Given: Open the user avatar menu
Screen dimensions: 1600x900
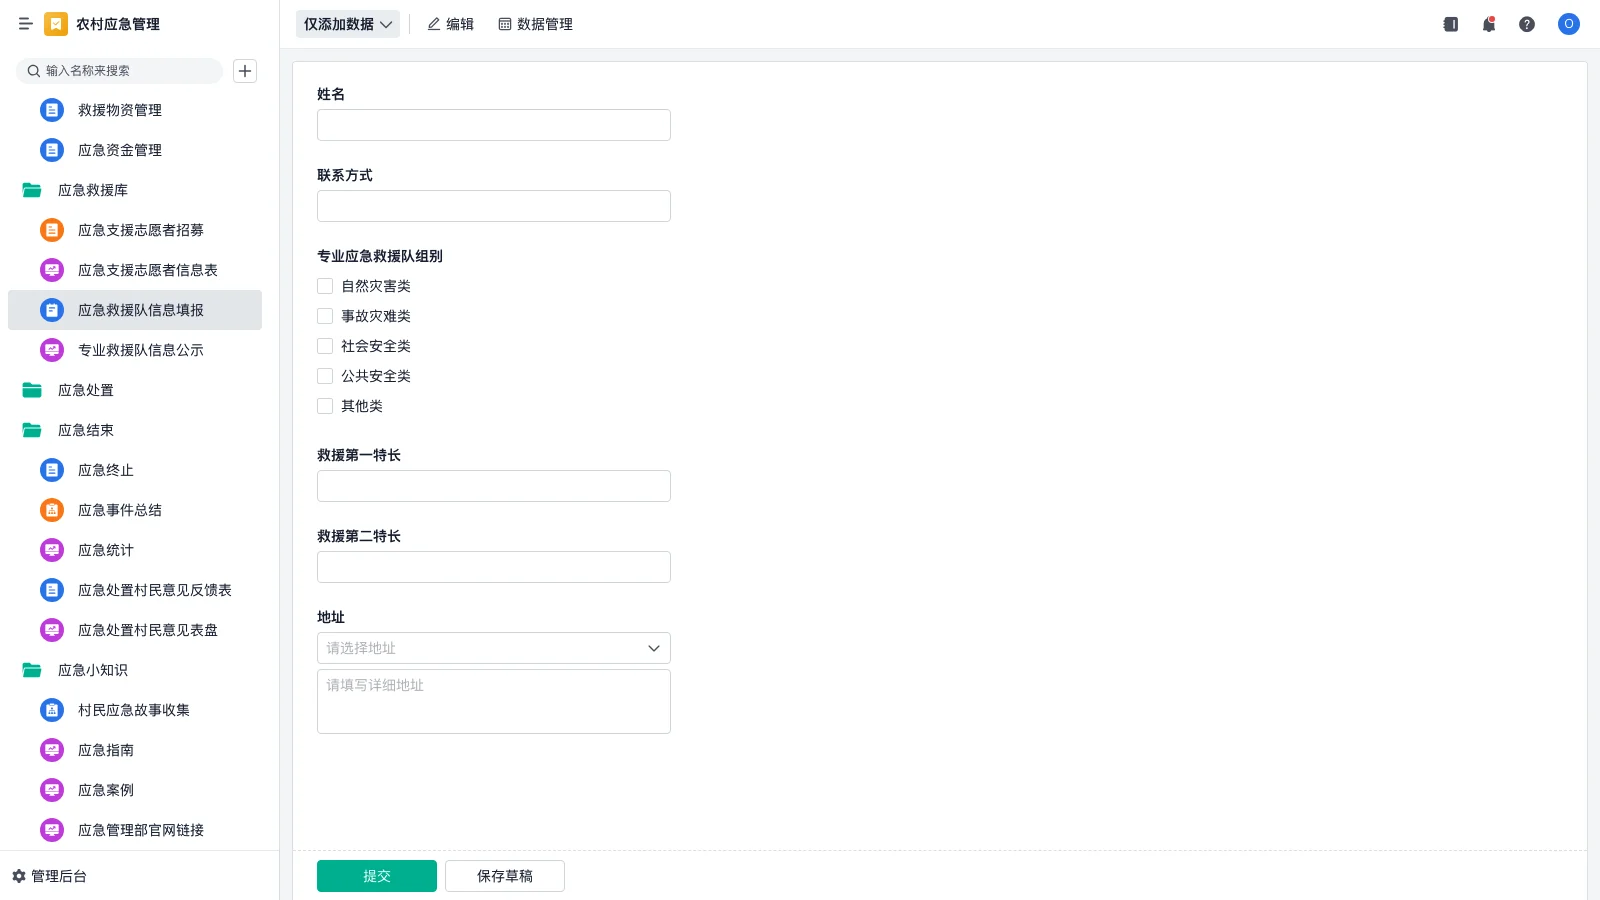Looking at the screenshot, I should [1569, 24].
